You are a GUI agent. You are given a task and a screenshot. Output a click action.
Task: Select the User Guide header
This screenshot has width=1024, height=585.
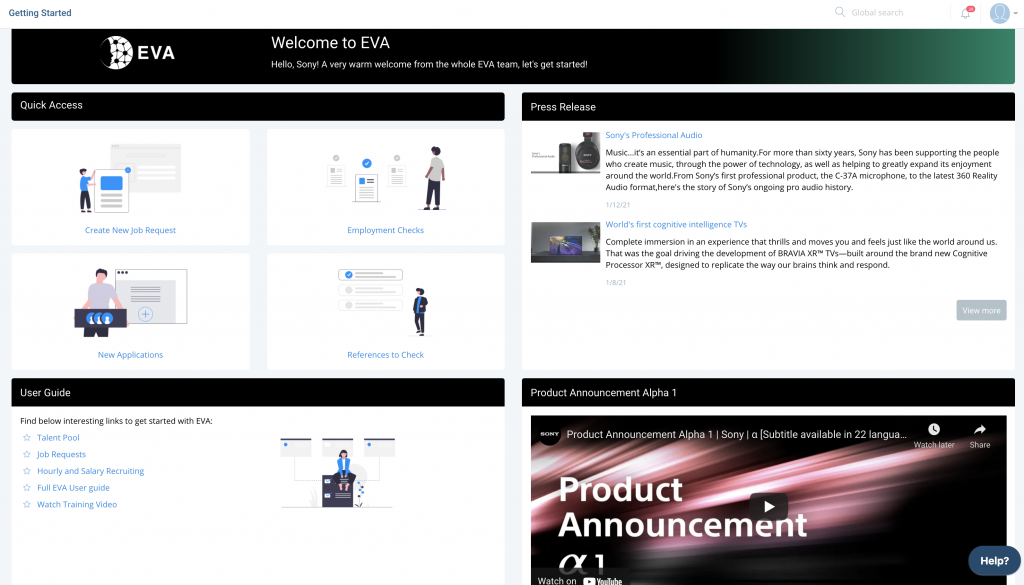point(258,392)
